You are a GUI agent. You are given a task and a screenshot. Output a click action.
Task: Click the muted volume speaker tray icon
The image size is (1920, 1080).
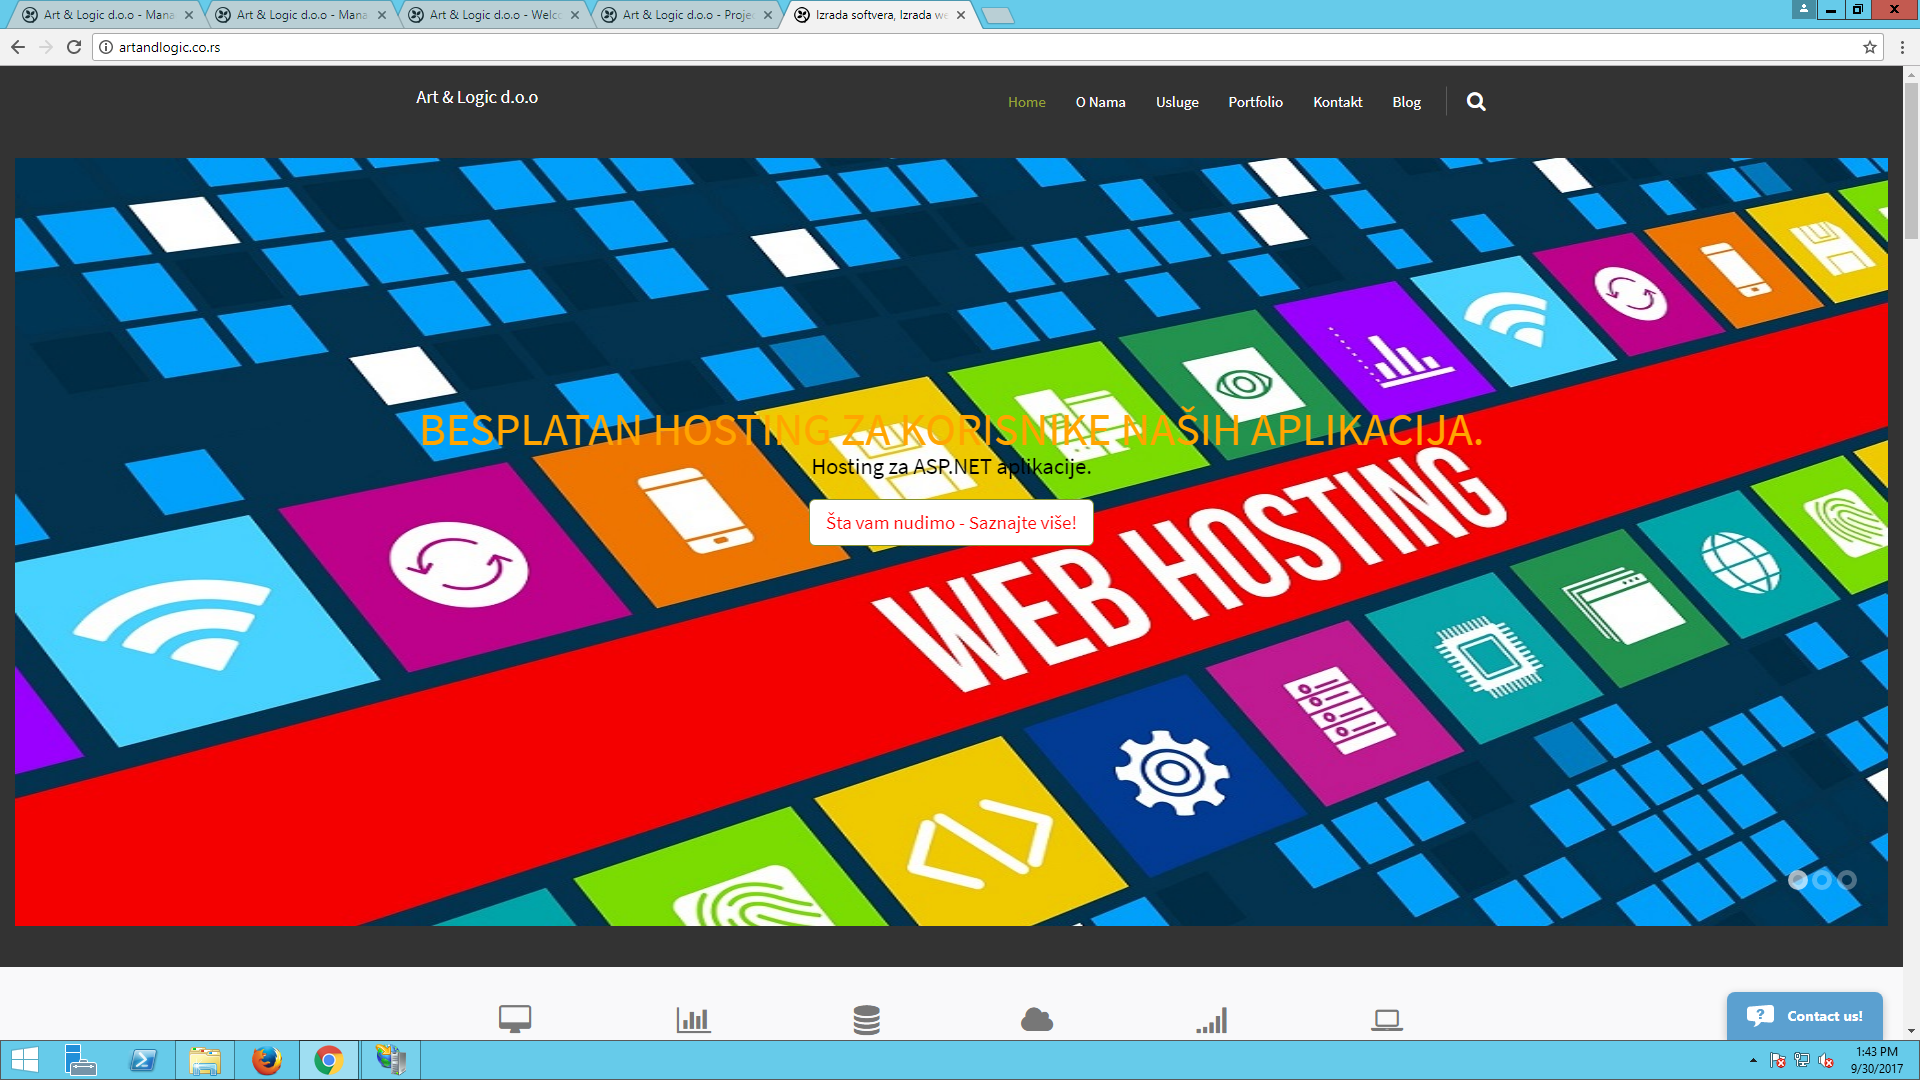click(1826, 1060)
